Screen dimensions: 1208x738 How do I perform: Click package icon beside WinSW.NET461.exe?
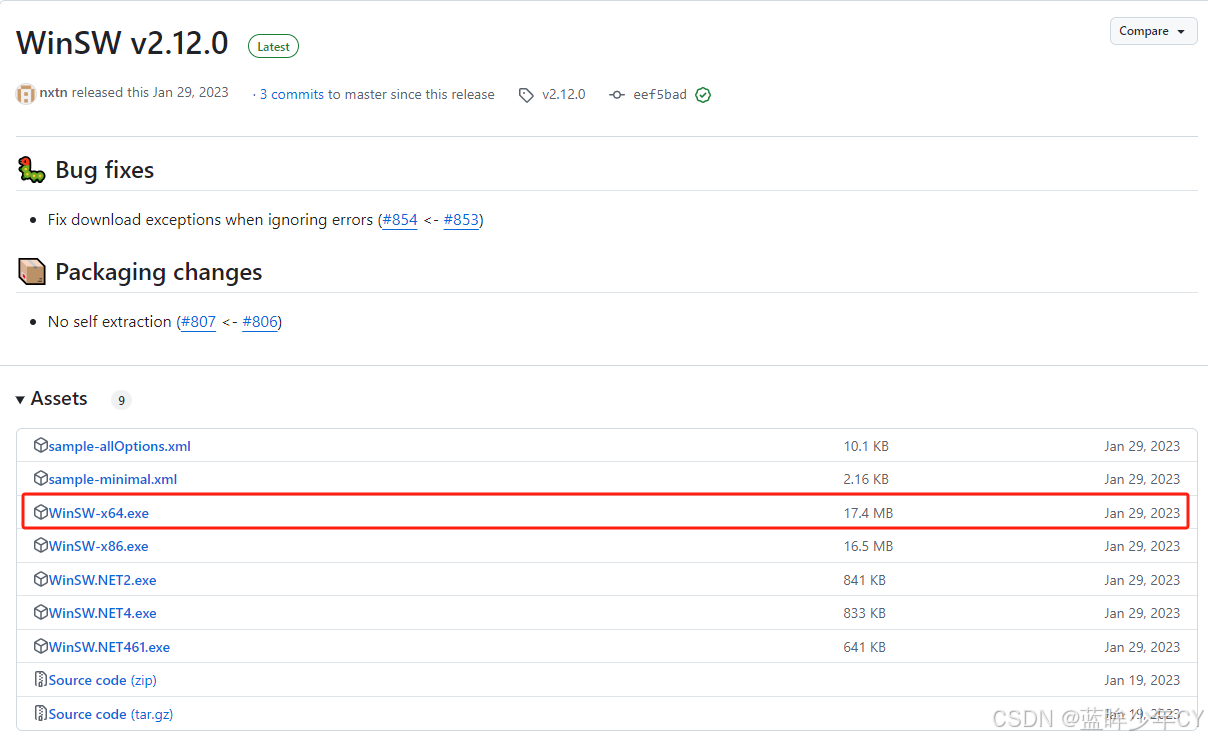point(41,646)
